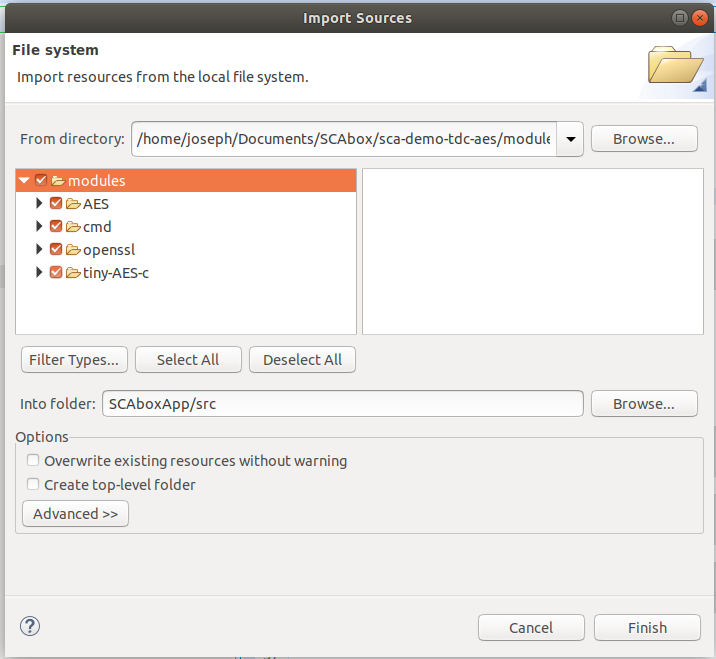Click the modules folder icon in tree
716x659 pixels.
pos(58,181)
